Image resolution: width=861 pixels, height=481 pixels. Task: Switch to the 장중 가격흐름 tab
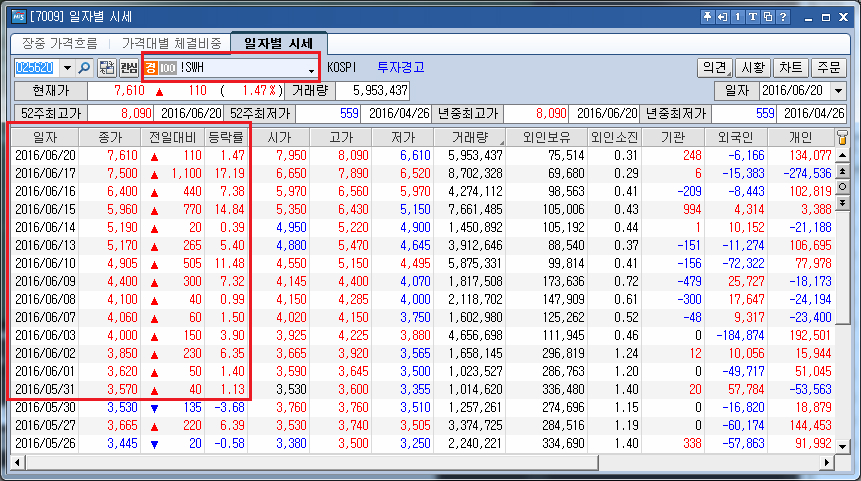(59, 43)
